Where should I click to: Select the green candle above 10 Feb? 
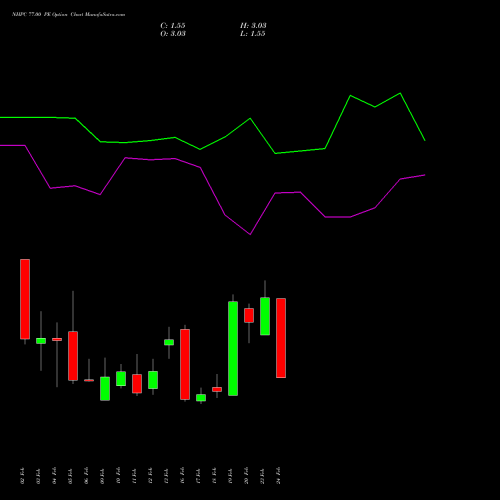point(121,379)
